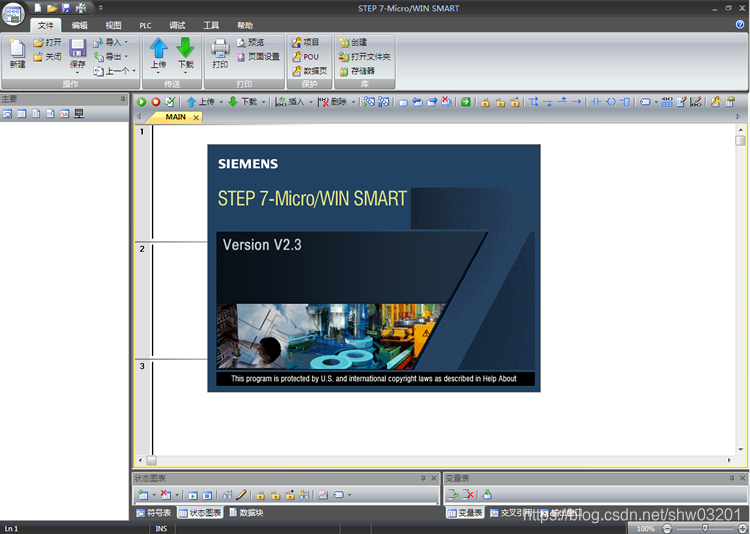The image size is (750, 534).
Task: Open the 帮助 ribbon tab
Action: tap(245, 25)
